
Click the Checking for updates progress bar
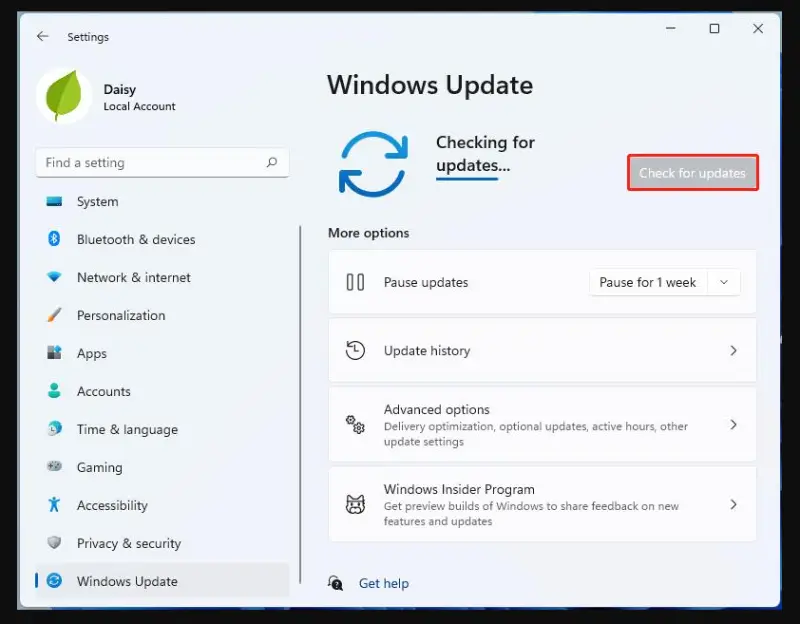coord(467,179)
